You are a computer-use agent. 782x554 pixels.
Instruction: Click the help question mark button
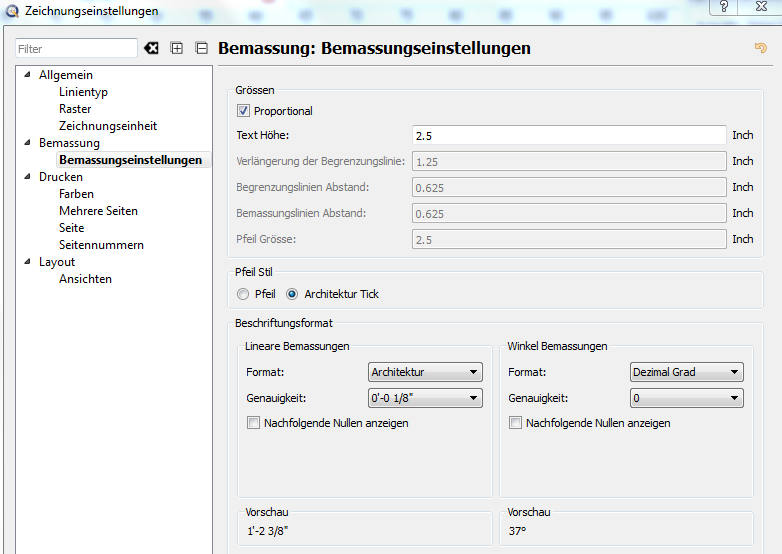723,8
